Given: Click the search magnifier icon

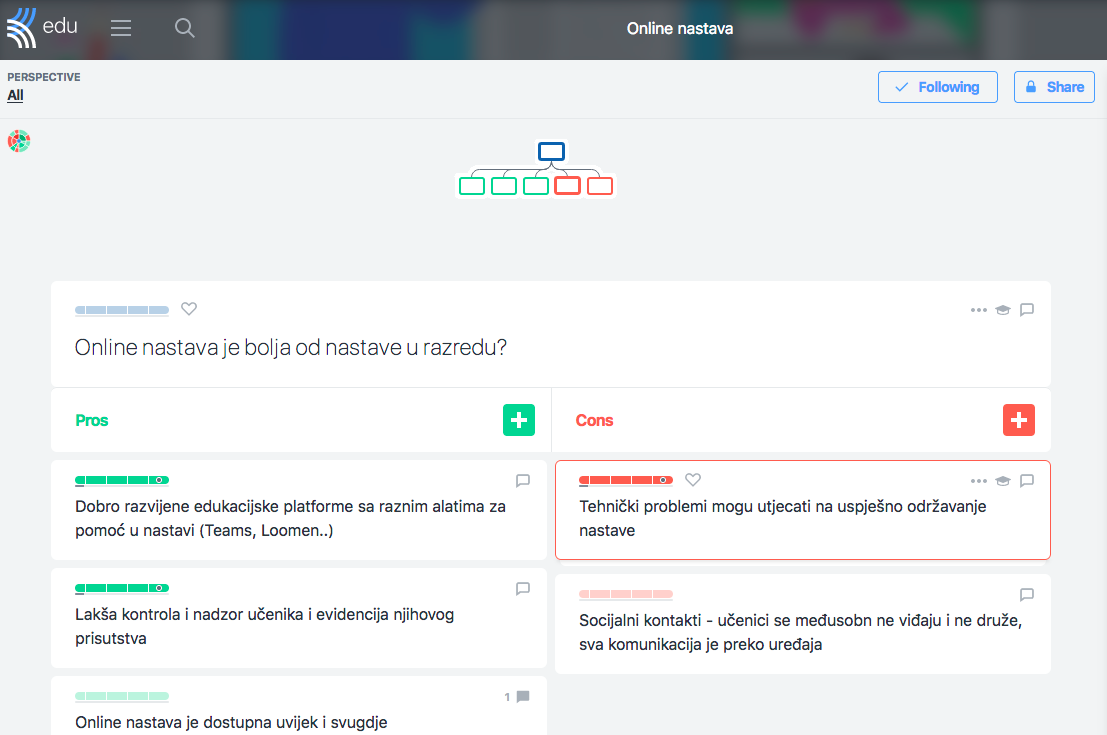Looking at the screenshot, I should coord(184,29).
